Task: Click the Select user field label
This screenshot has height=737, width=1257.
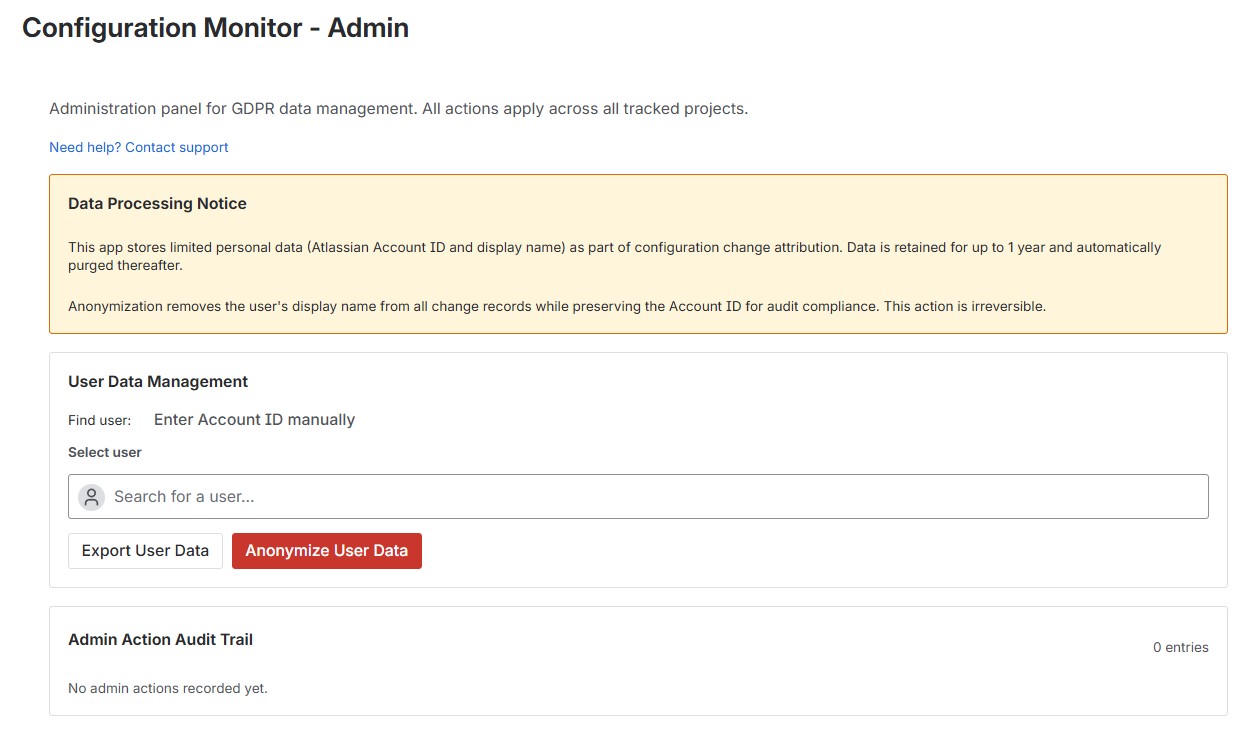Action: pyautogui.click(x=104, y=452)
